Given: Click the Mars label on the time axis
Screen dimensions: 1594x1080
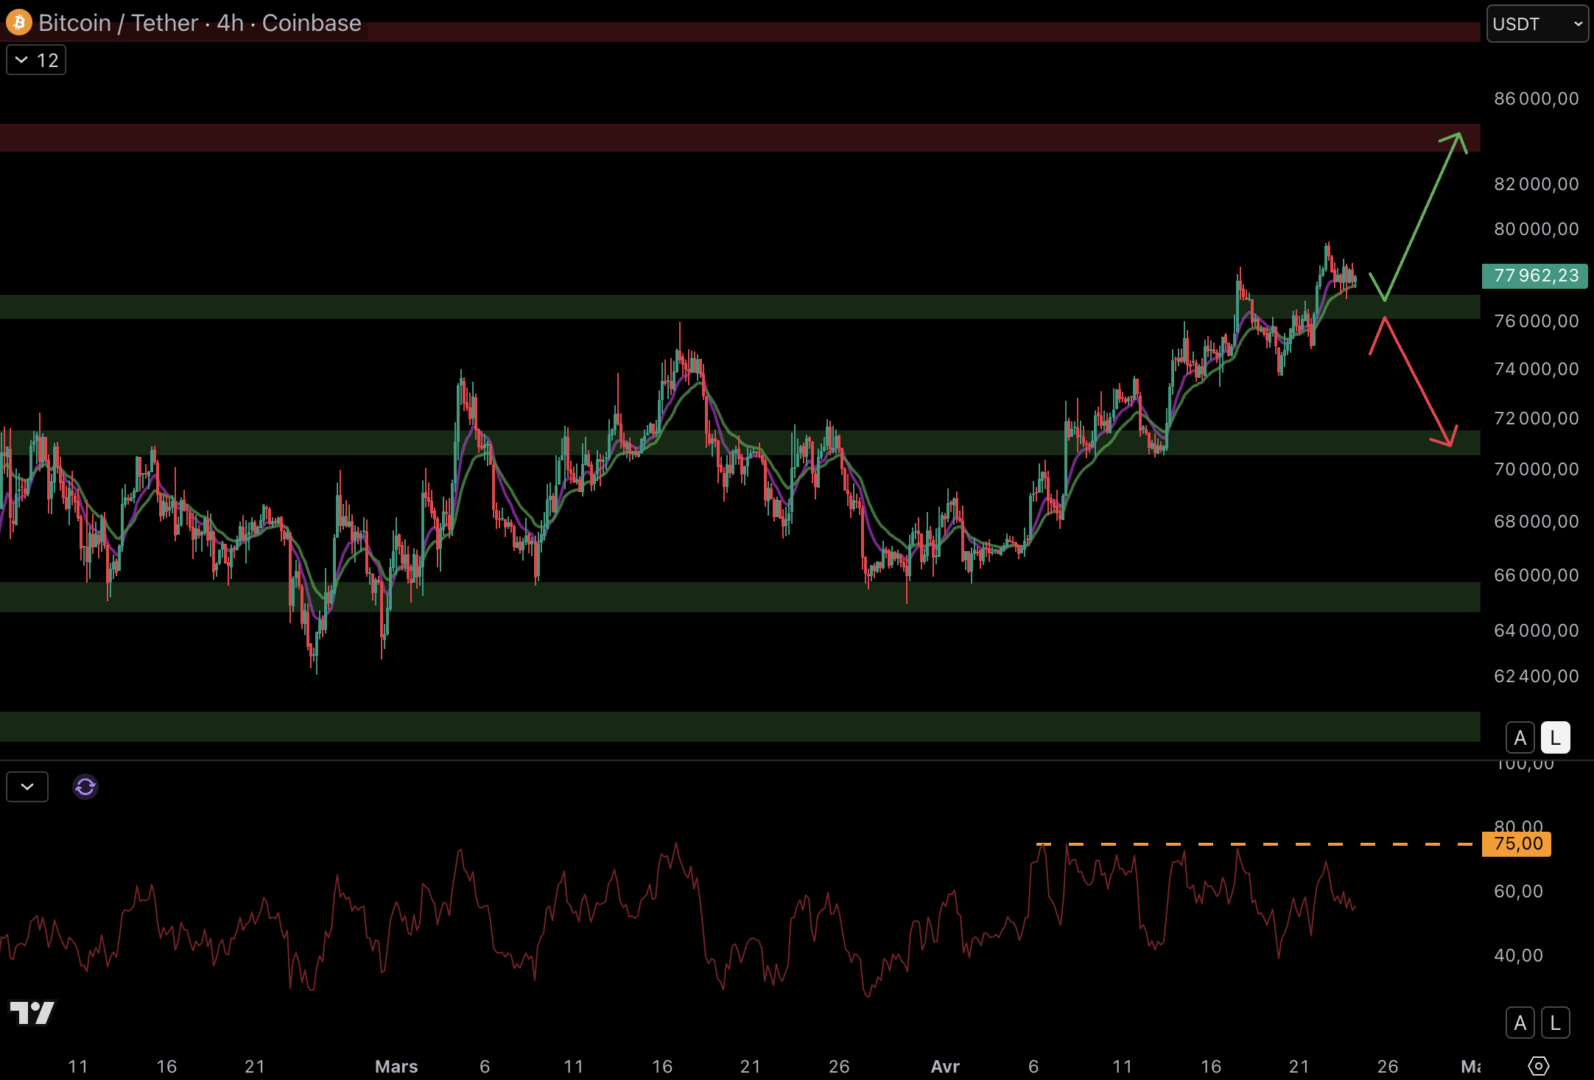Looking at the screenshot, I should (396, 1066).
